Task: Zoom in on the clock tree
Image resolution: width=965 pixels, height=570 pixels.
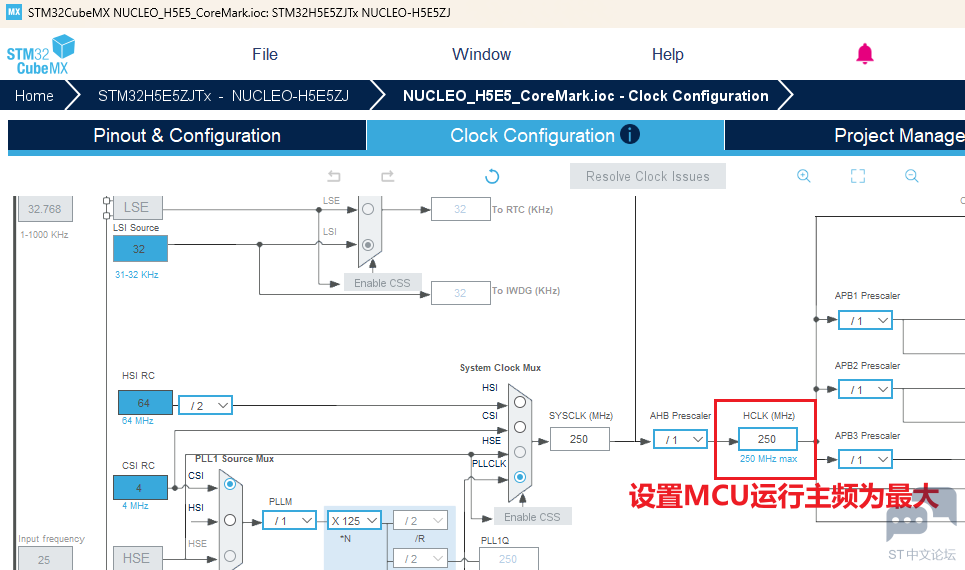Action: pos(804,176)
